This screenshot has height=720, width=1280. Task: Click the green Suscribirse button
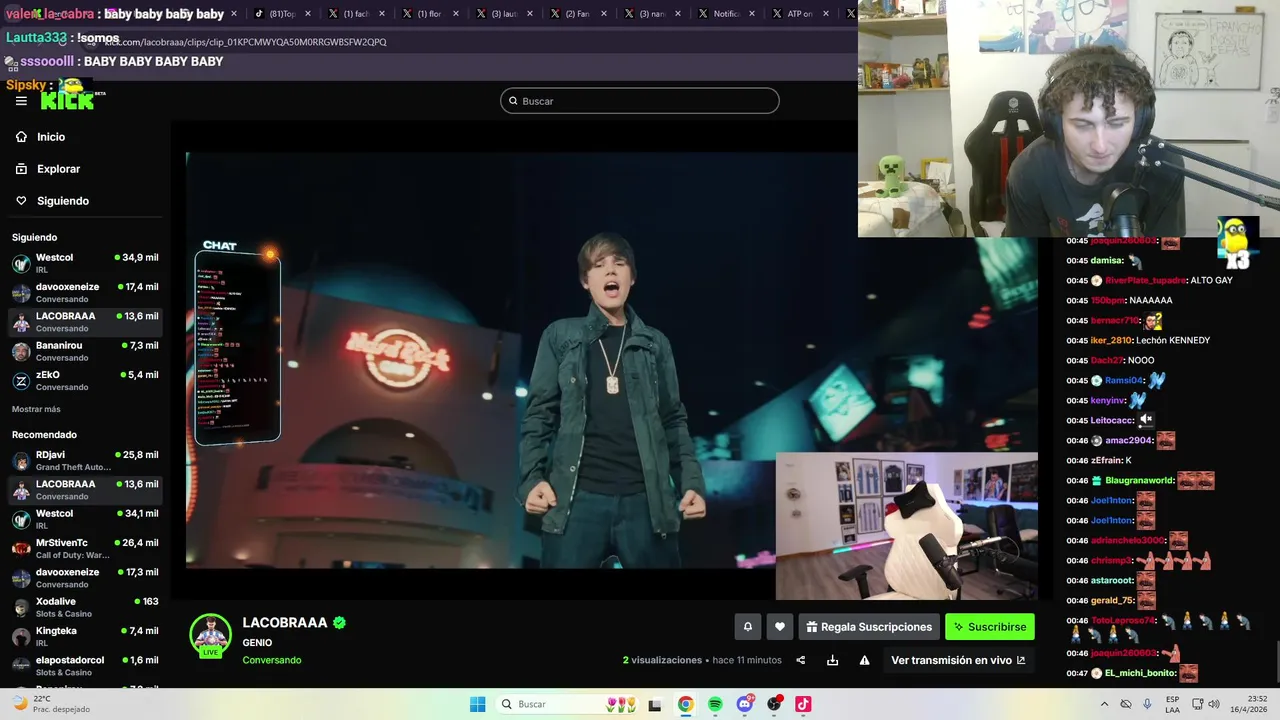tap(990, 627)
